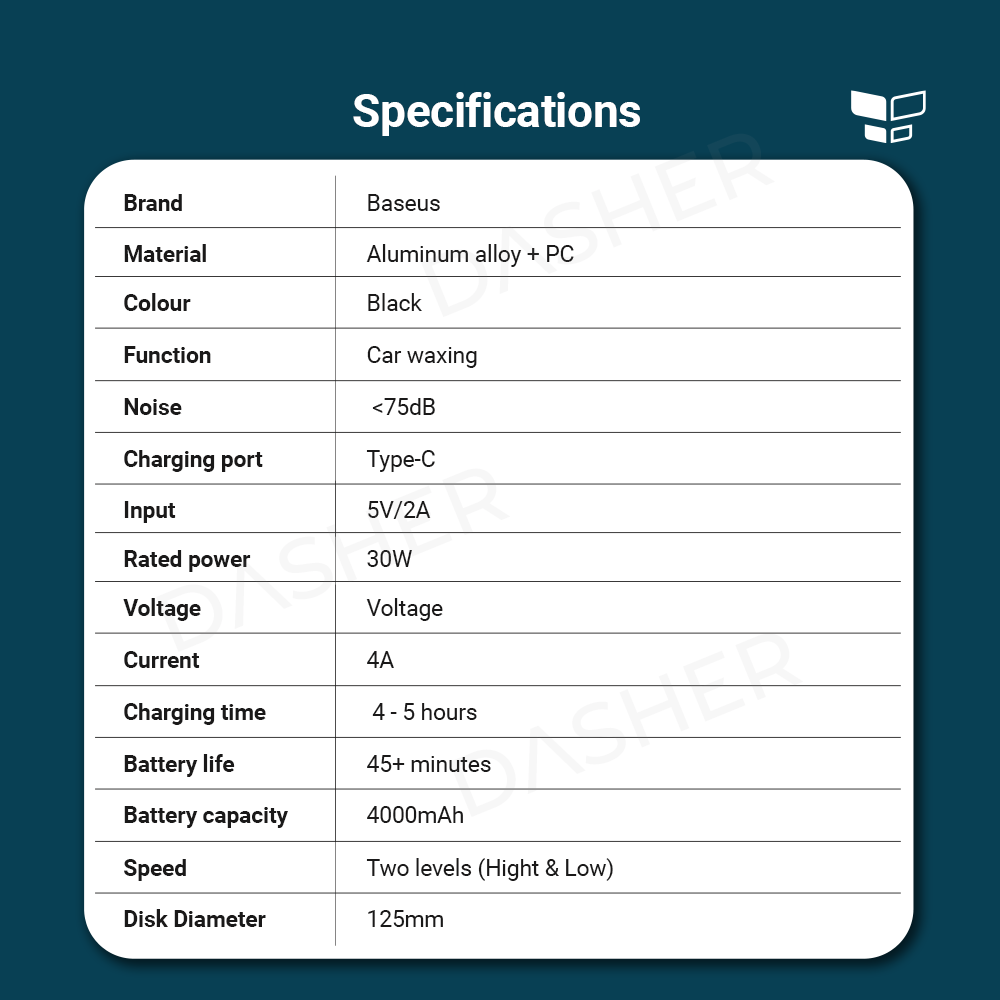Select the Battery life label

(x=179, y=764)
